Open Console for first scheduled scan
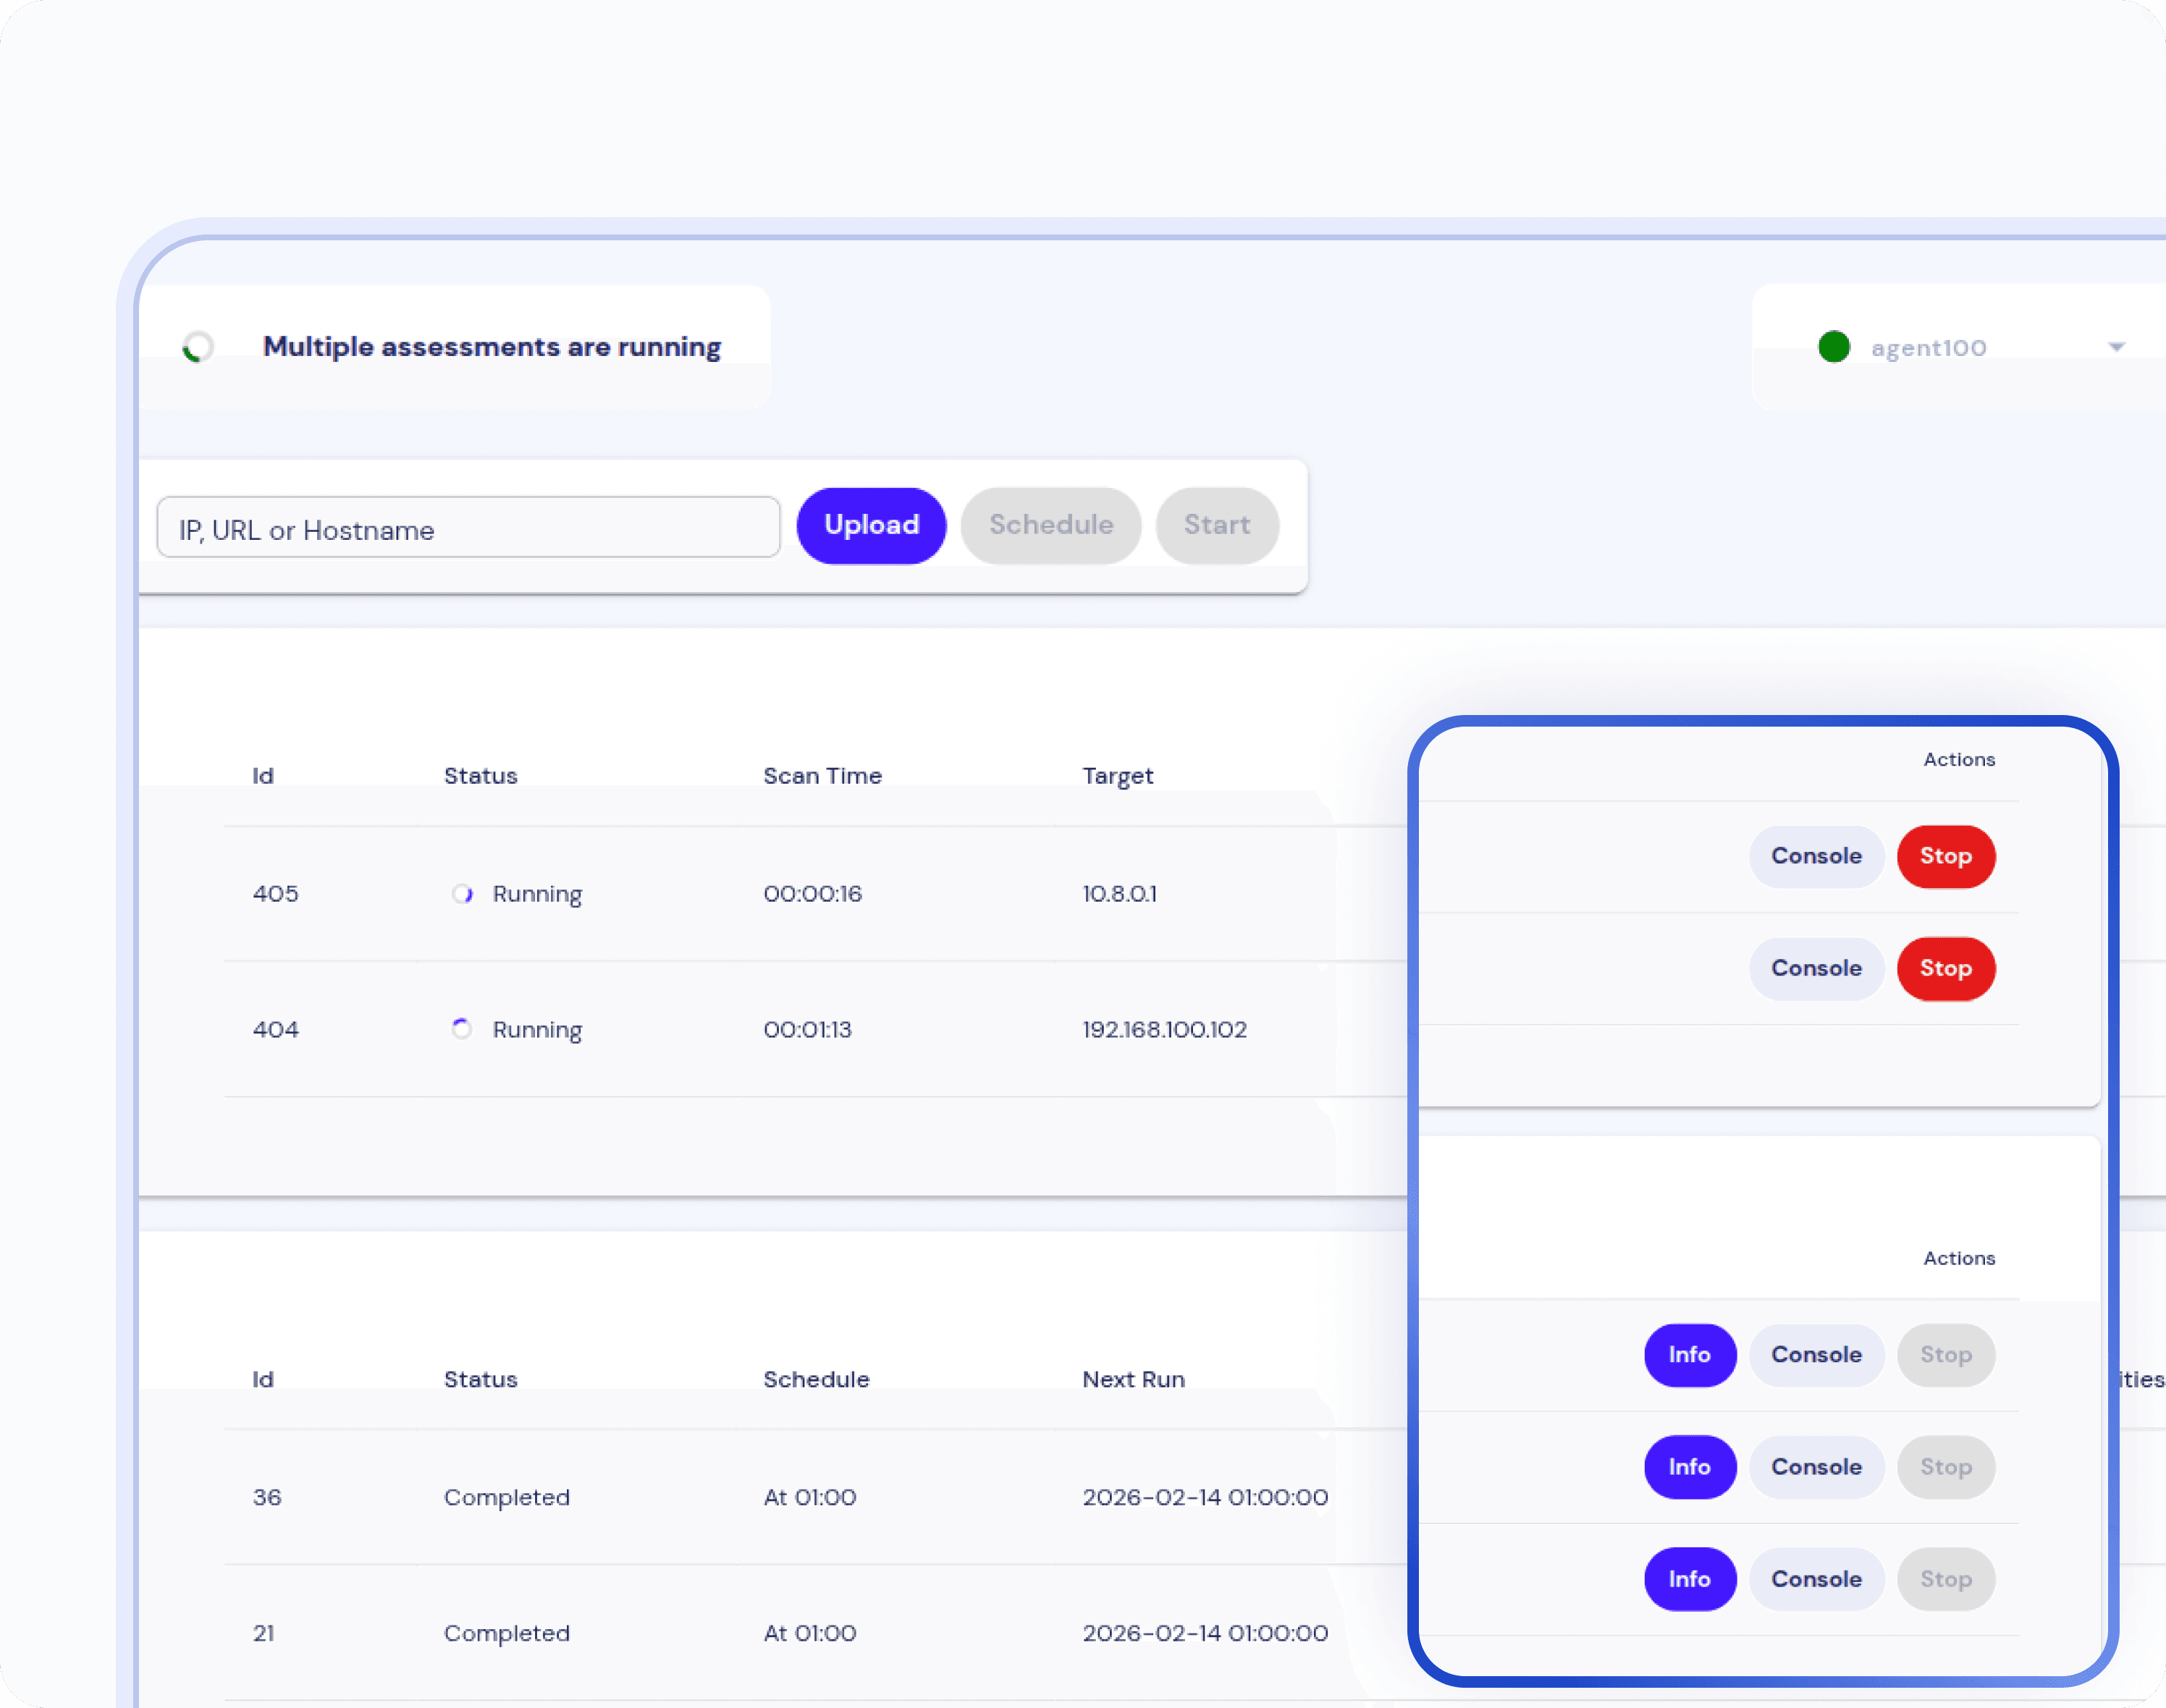Viewport: 2166px width, 1708px height. point(1815,1355)
